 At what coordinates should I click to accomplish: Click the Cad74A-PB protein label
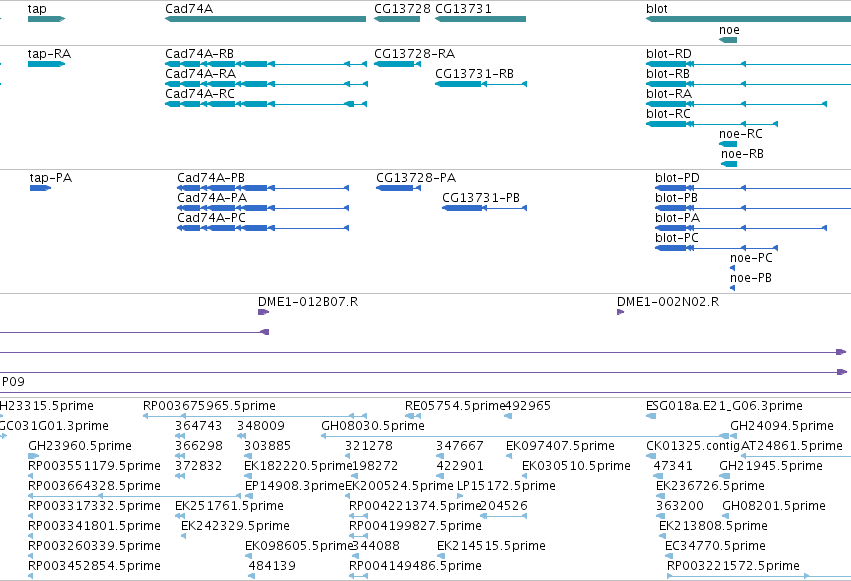(x=211, y=178)
